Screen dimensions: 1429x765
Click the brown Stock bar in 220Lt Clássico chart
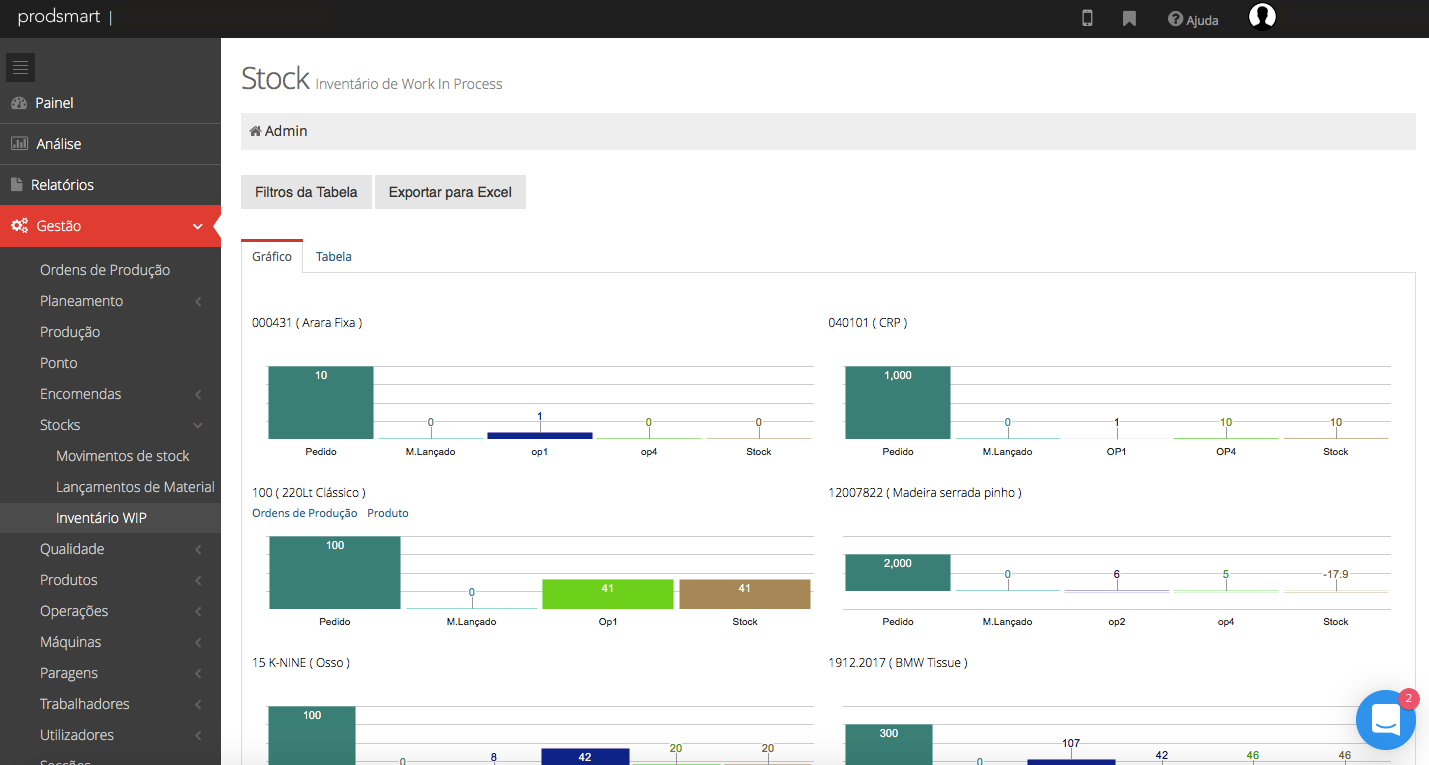click(745, 594)
